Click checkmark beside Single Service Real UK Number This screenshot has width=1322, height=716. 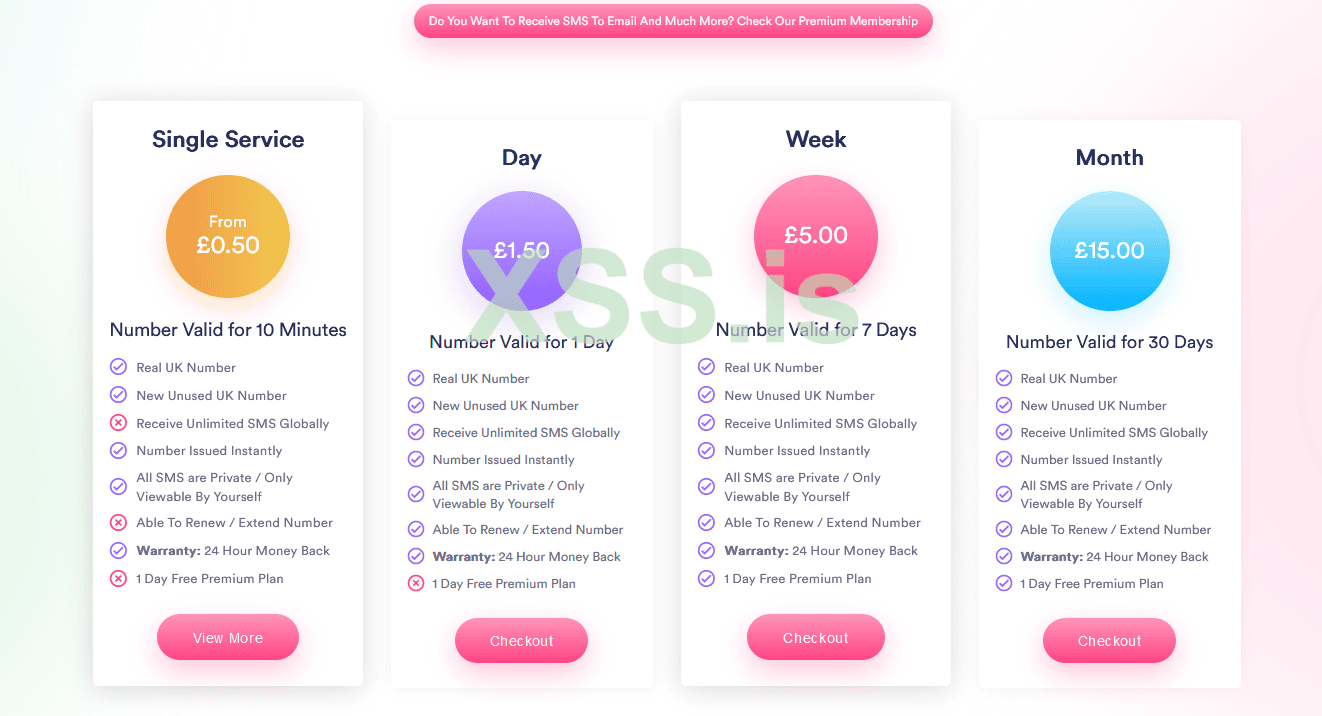coord(118,367)
